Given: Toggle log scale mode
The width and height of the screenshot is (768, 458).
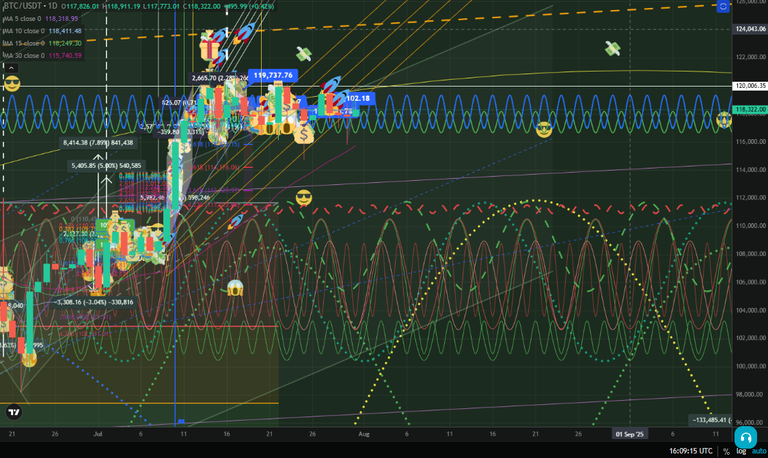Looking at the screenshot, I should [x=741, y=451].
